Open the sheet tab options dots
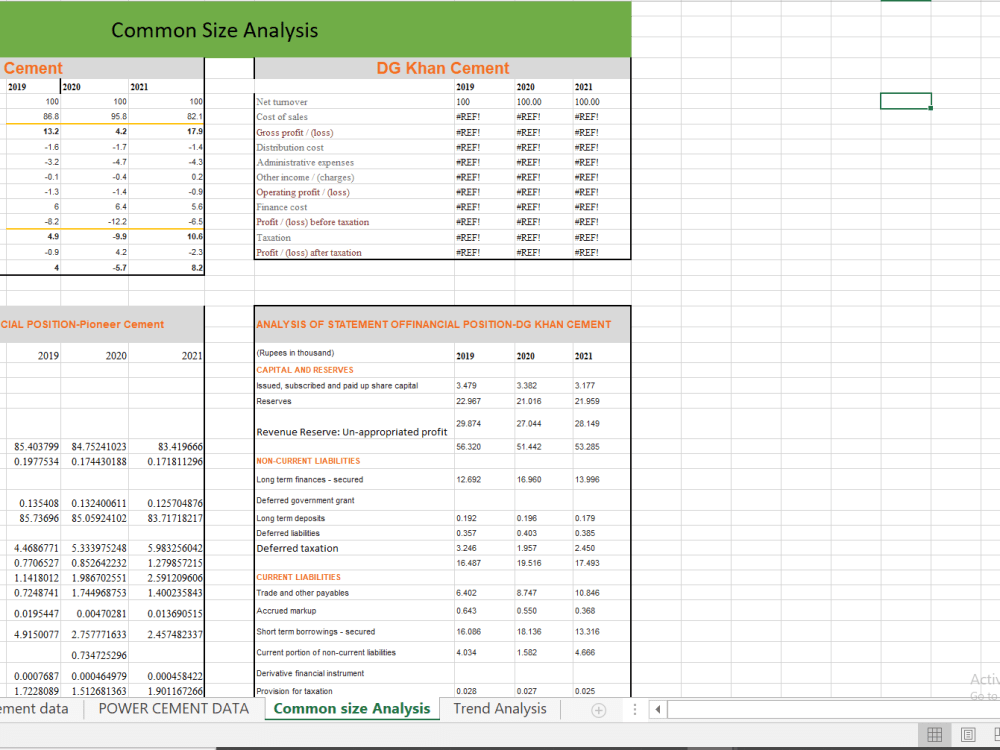This screenshot has width=1000, height=750. [635, 709]
